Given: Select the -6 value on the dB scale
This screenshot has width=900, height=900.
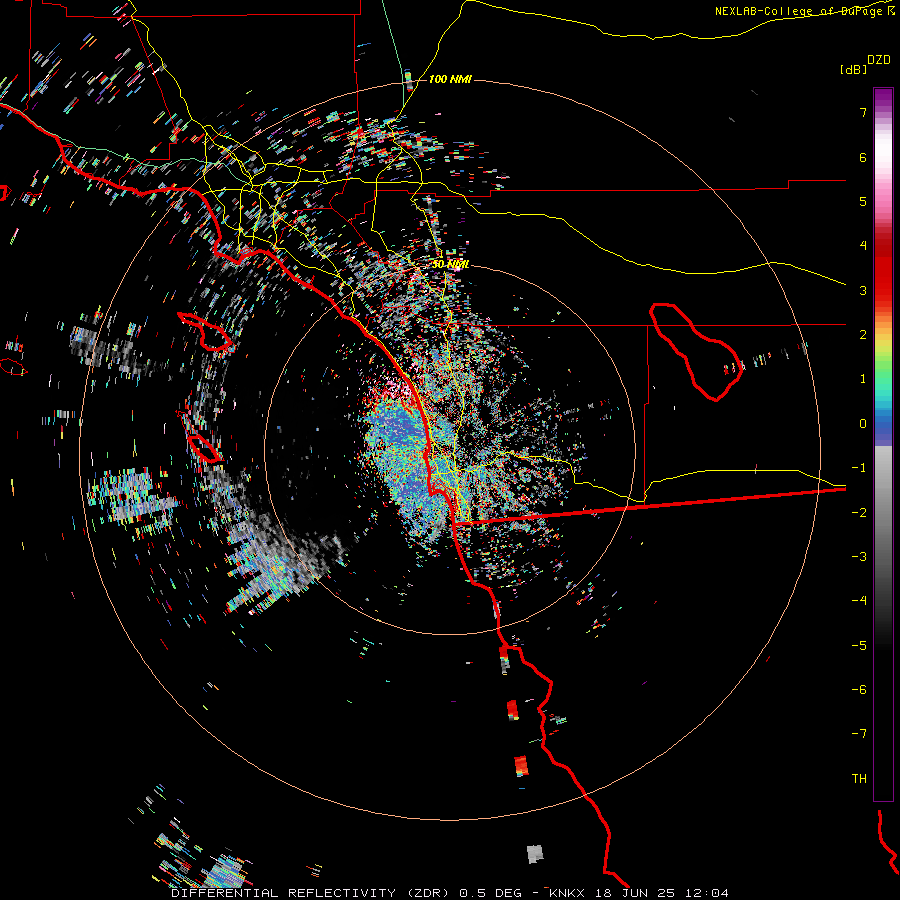Looking at the screenshot, I should click(859, 690).
